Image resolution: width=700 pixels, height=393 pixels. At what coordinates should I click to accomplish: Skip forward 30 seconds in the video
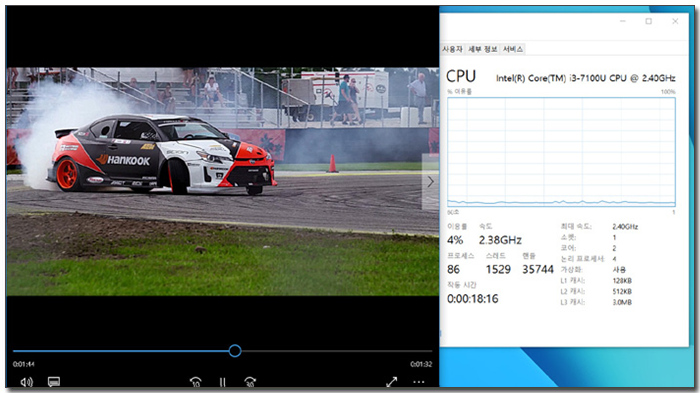[x=250, y=382]
